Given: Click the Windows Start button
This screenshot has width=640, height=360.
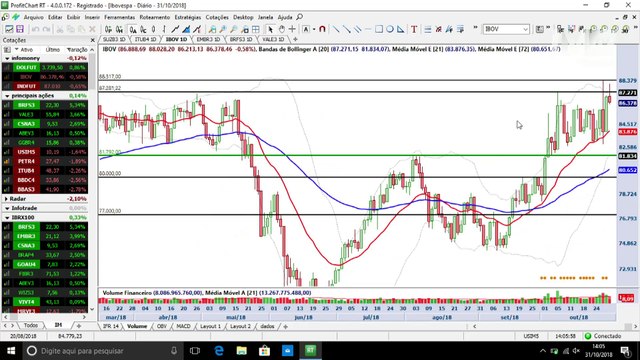Looking at the screenshot, I should [x=11, y=351].
